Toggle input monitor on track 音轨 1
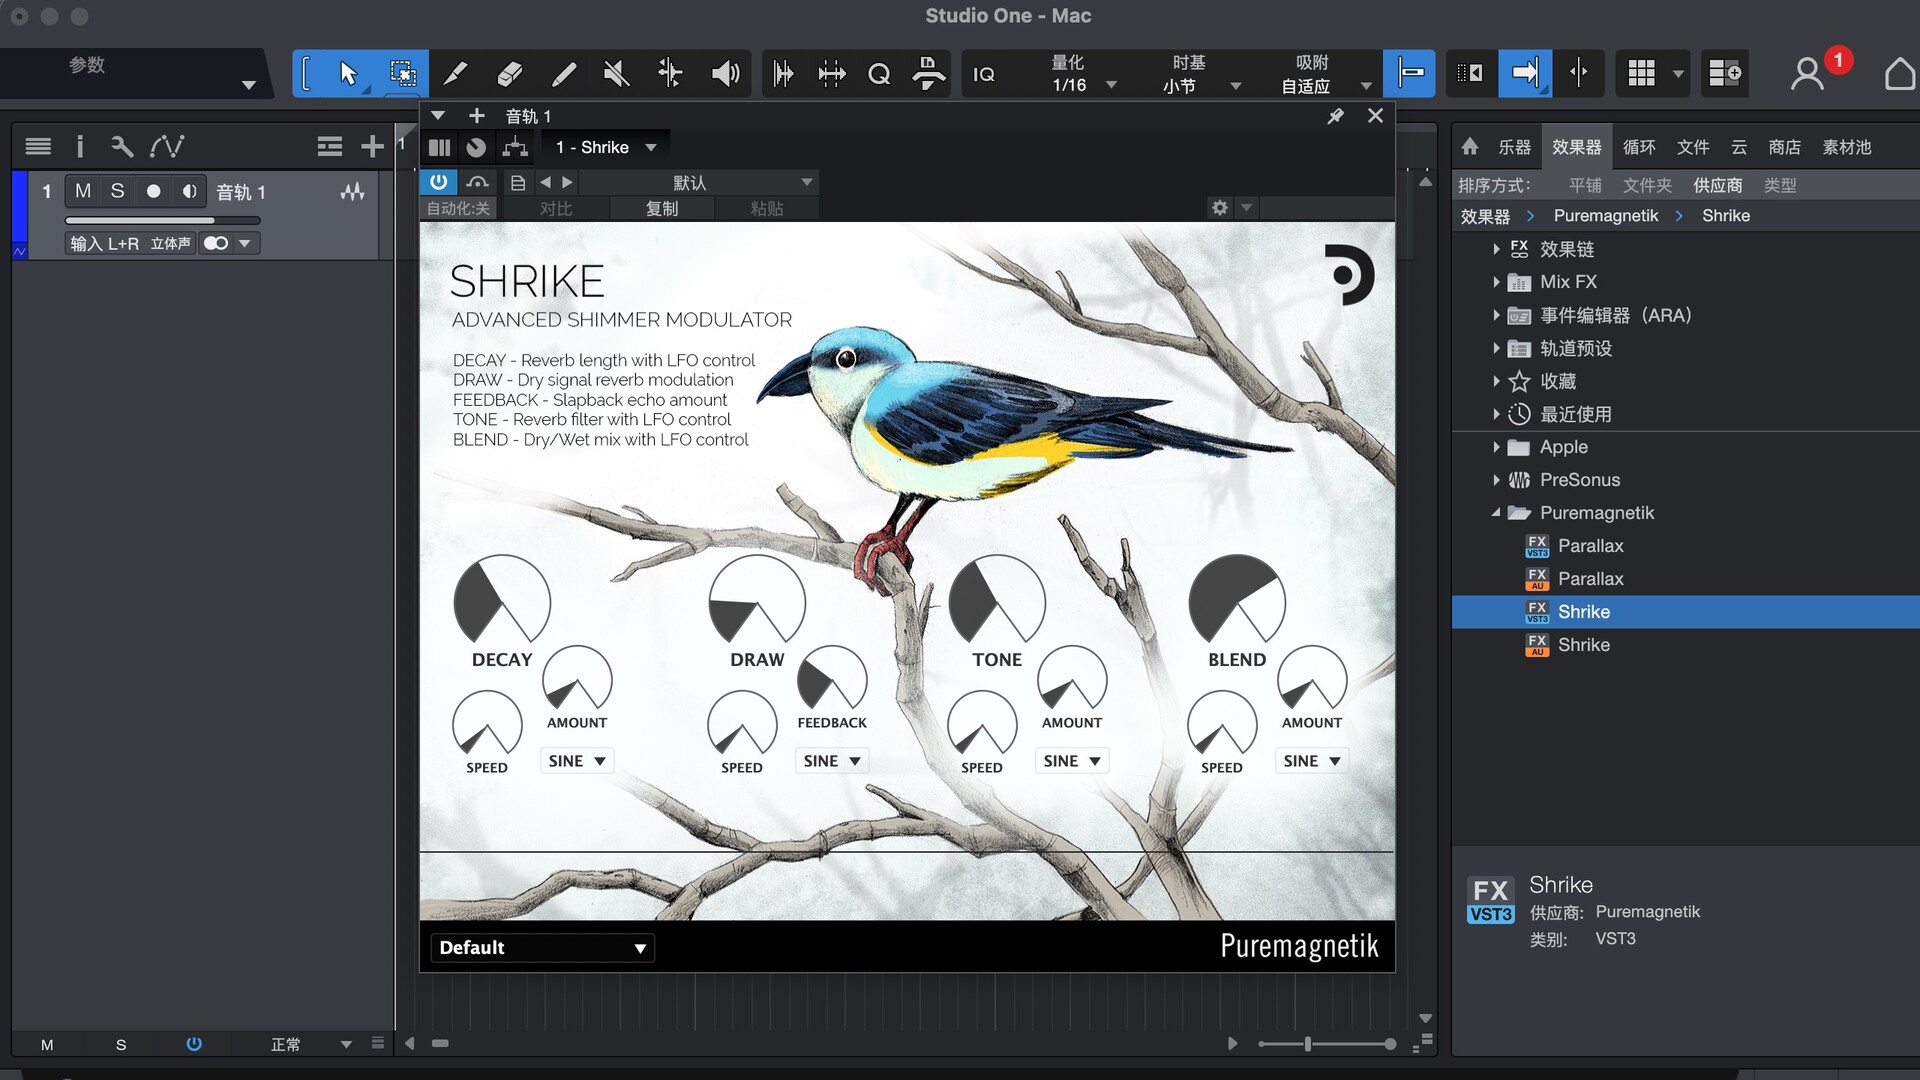The width and height of the screenshot is (1920, 1080). pyautogui.click(x=188, y=191)
